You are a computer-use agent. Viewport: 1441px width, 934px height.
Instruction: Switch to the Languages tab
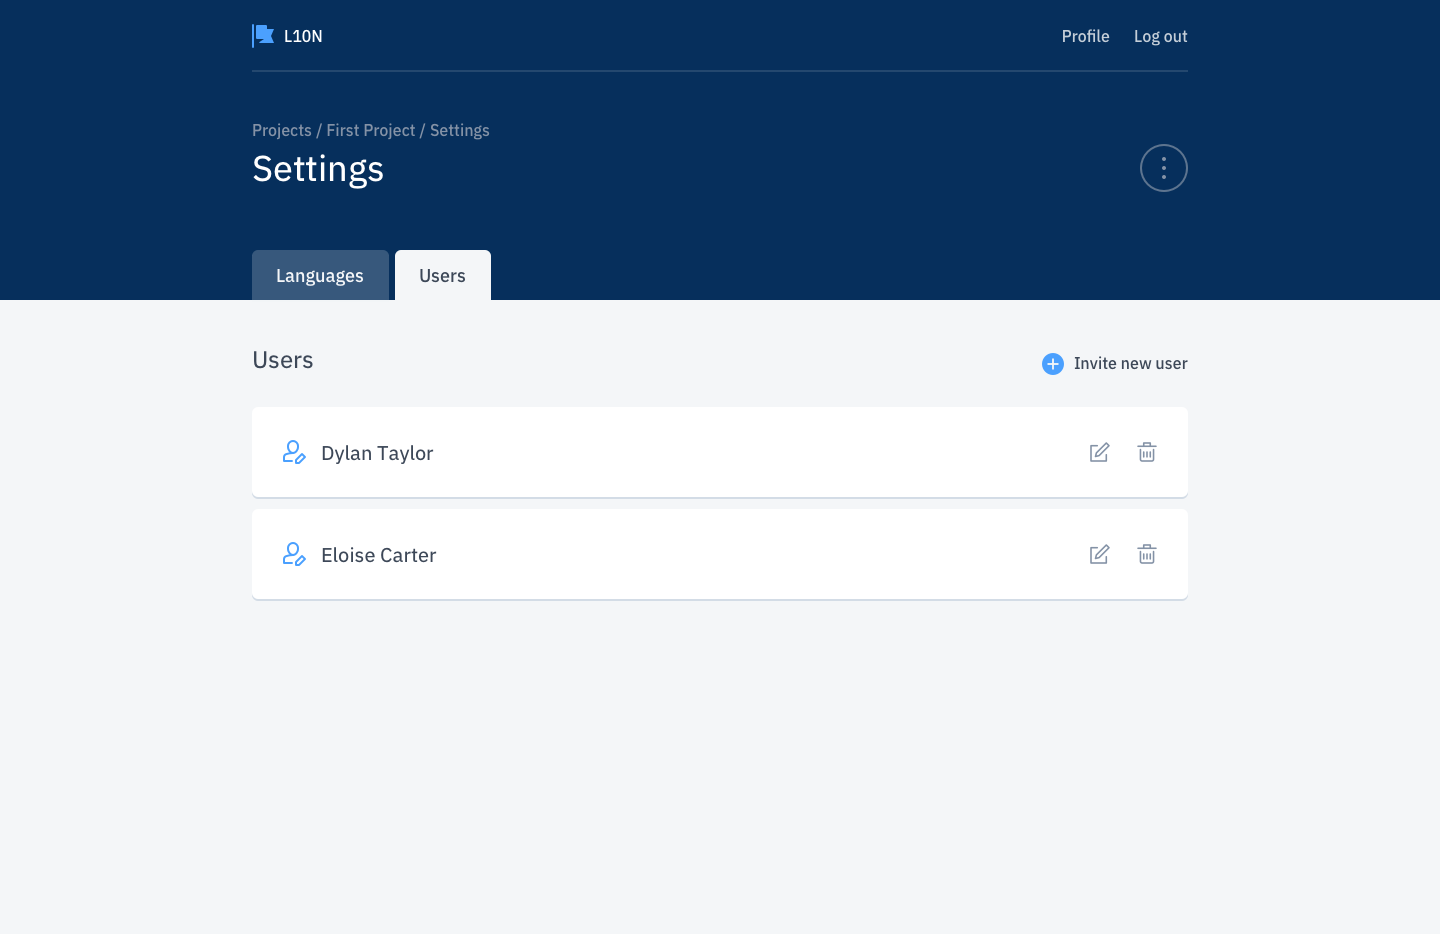(x=320, y=275)
